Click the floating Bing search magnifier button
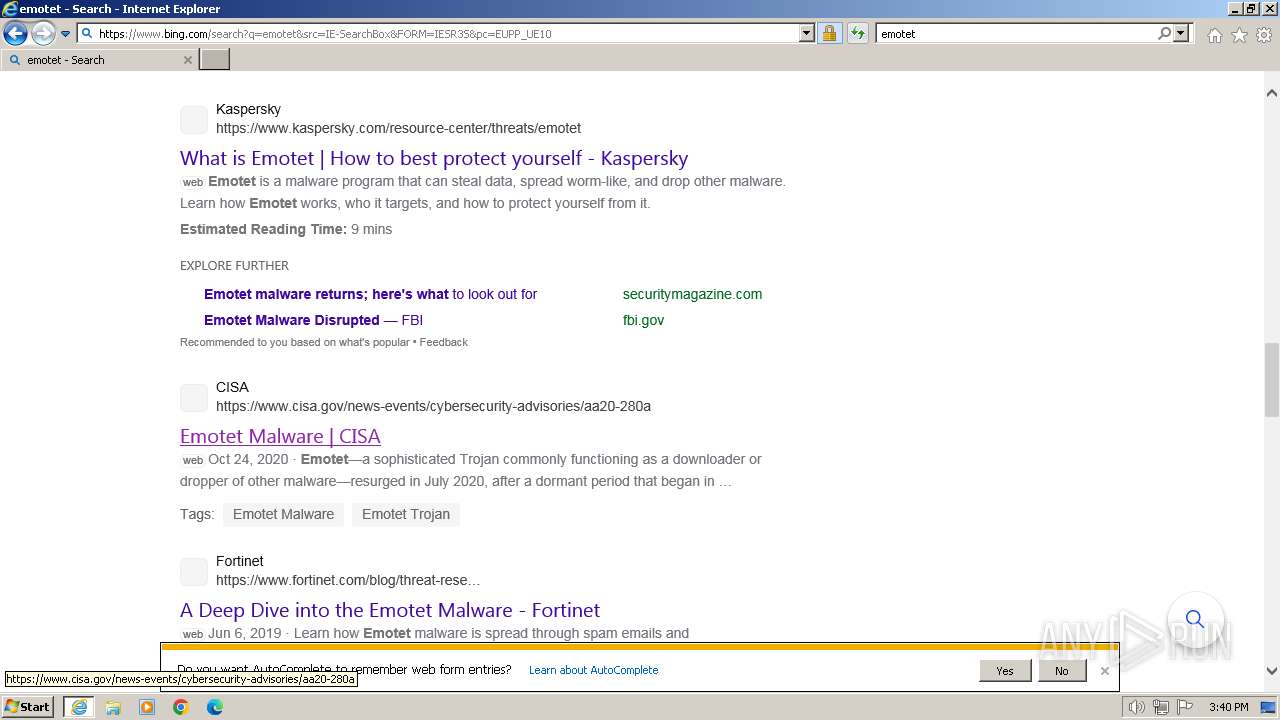1280x720 pixels. coord(1195,620)
